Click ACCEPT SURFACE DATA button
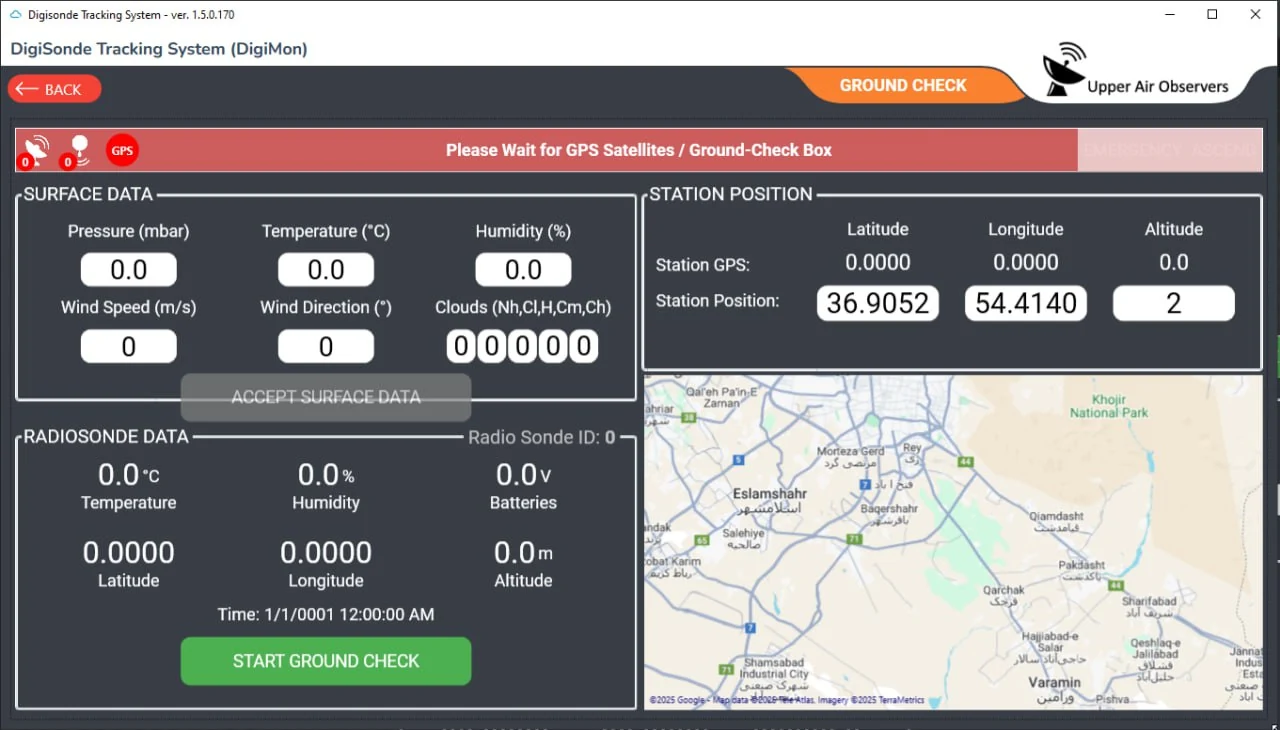This screenshot has height=730, width=1280. coord(326,397)
